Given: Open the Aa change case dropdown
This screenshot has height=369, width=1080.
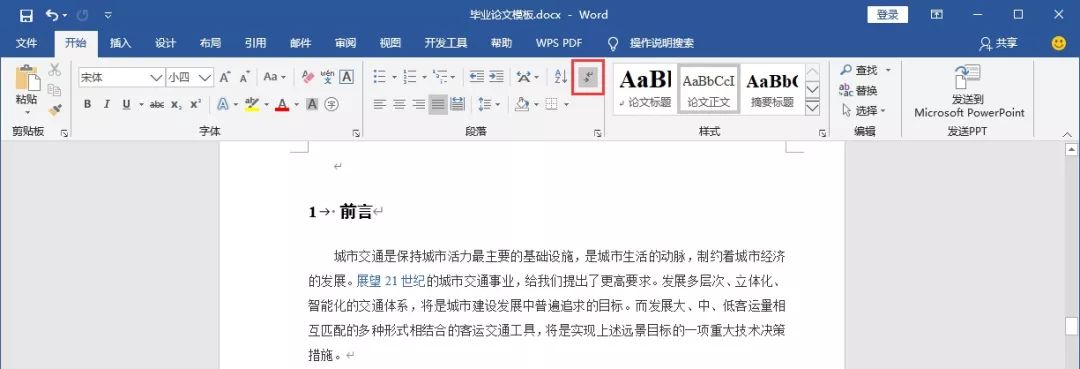Looking at the screenshot, I should click(275, 77).
